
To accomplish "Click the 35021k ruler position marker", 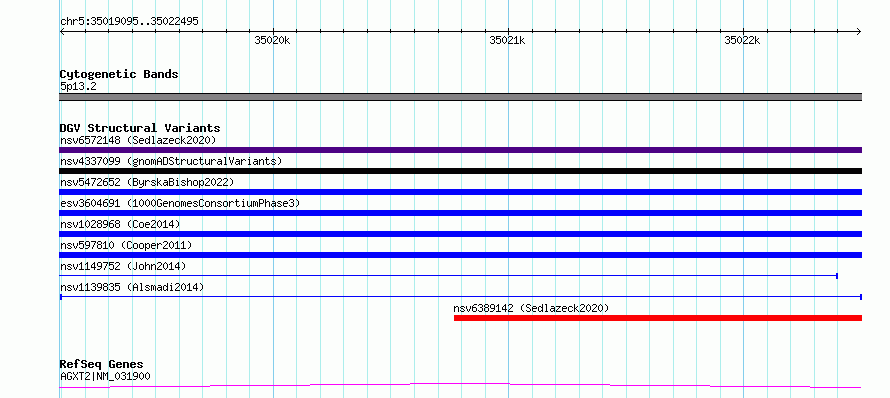I will [507, 40].
